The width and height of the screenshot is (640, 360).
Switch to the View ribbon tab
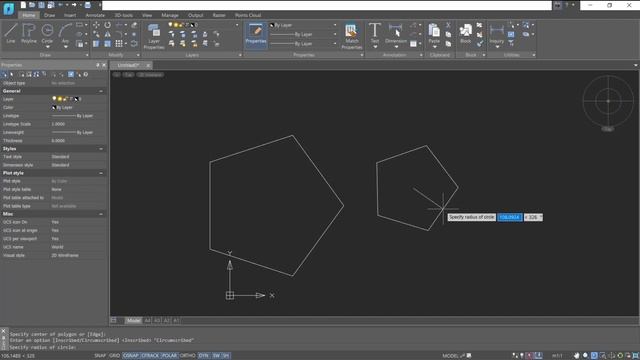147,15
